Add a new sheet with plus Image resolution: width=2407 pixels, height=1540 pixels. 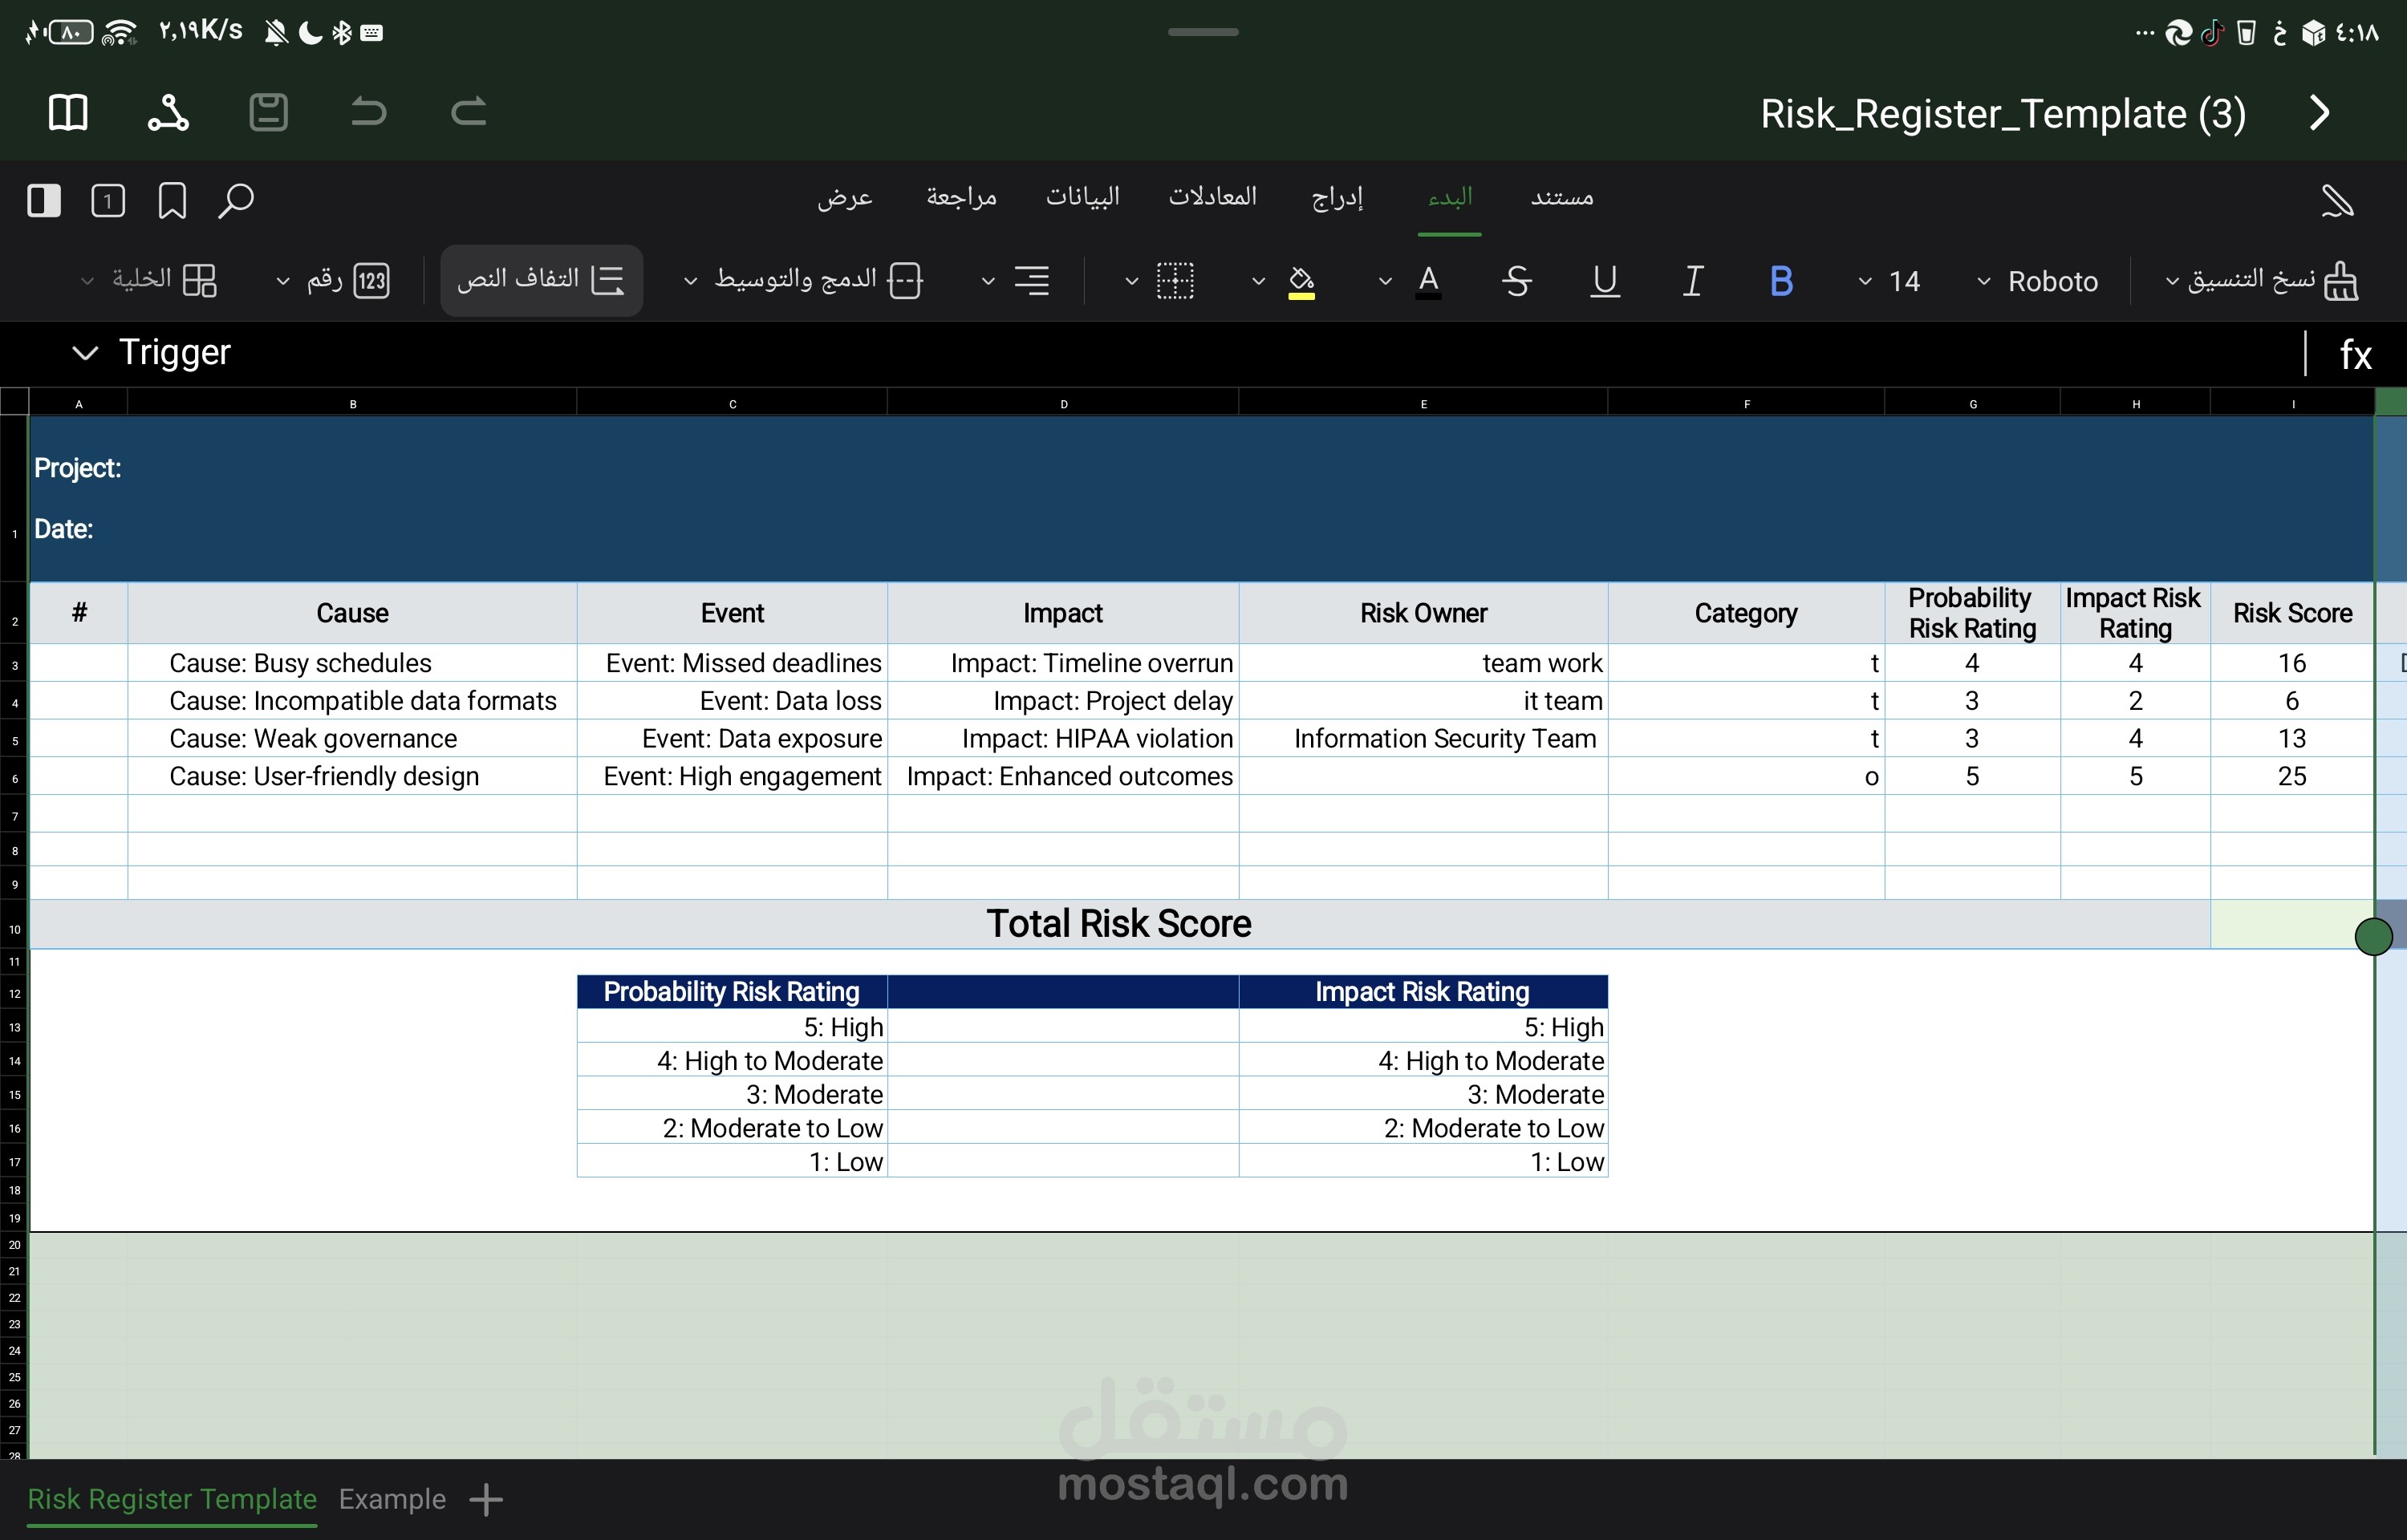pos(486,1499)
